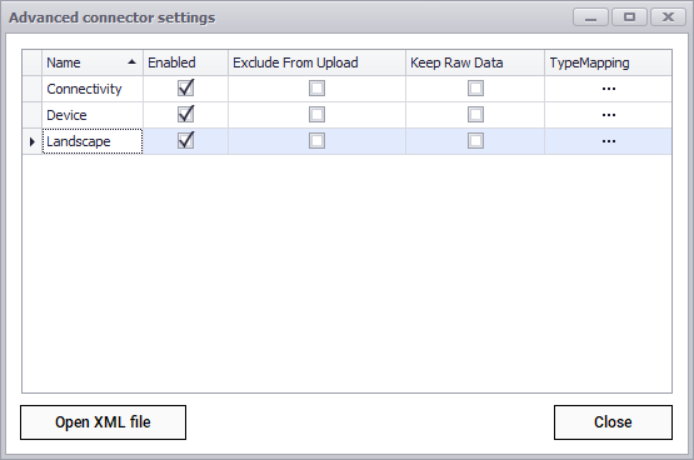
Task: Check Keep Raw Data for Connectivity
Action: click(x=476, y=89)
